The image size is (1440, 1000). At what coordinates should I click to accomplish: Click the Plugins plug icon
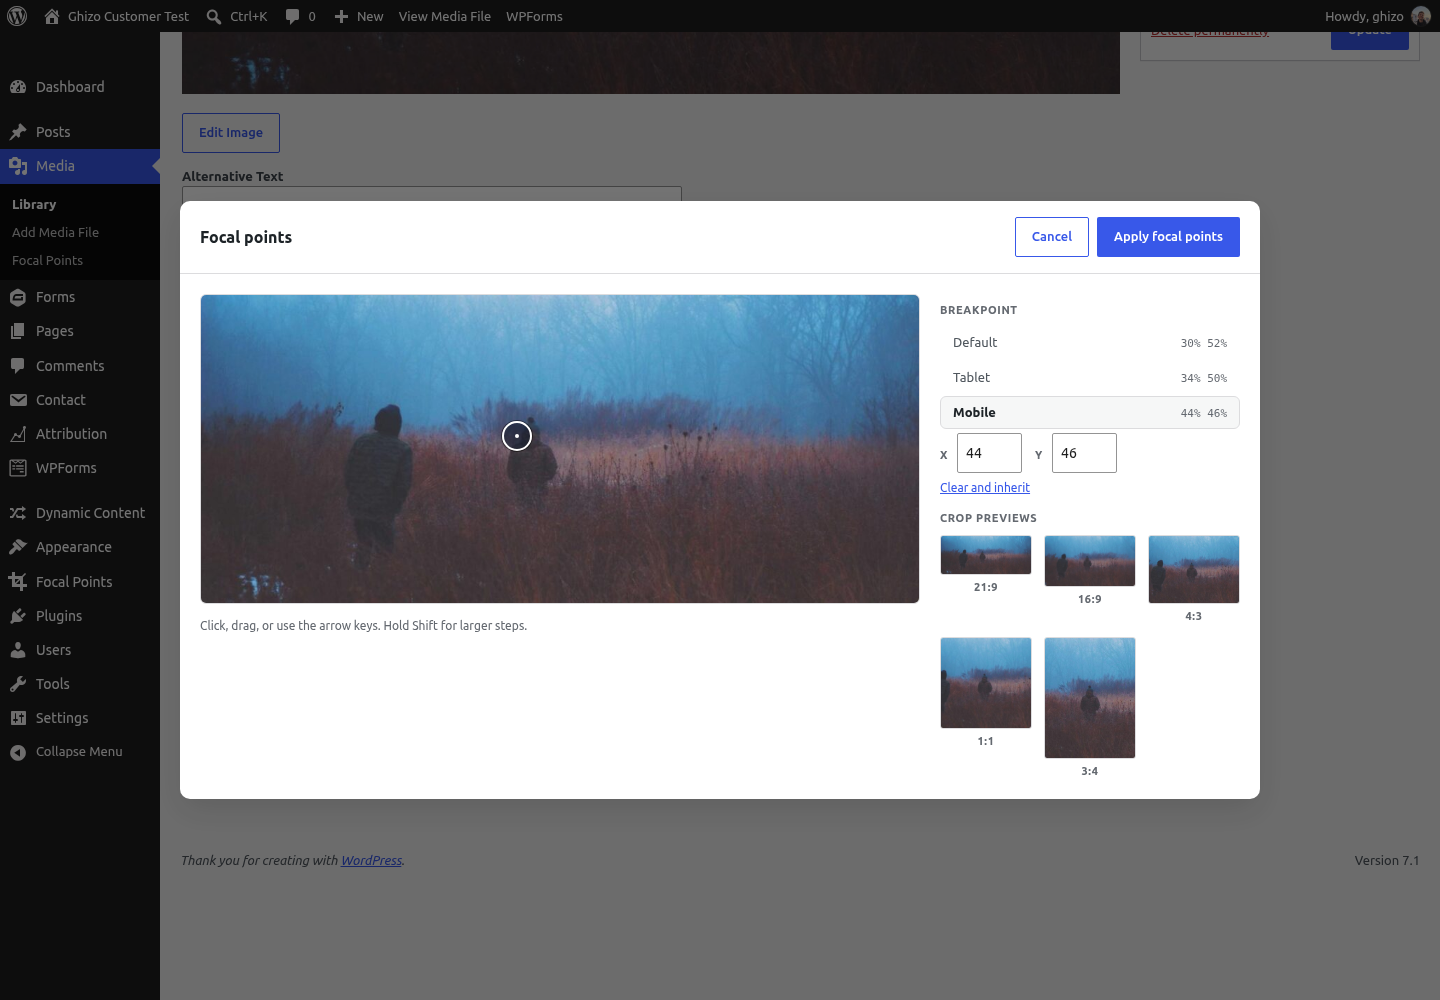click(18, 616)
